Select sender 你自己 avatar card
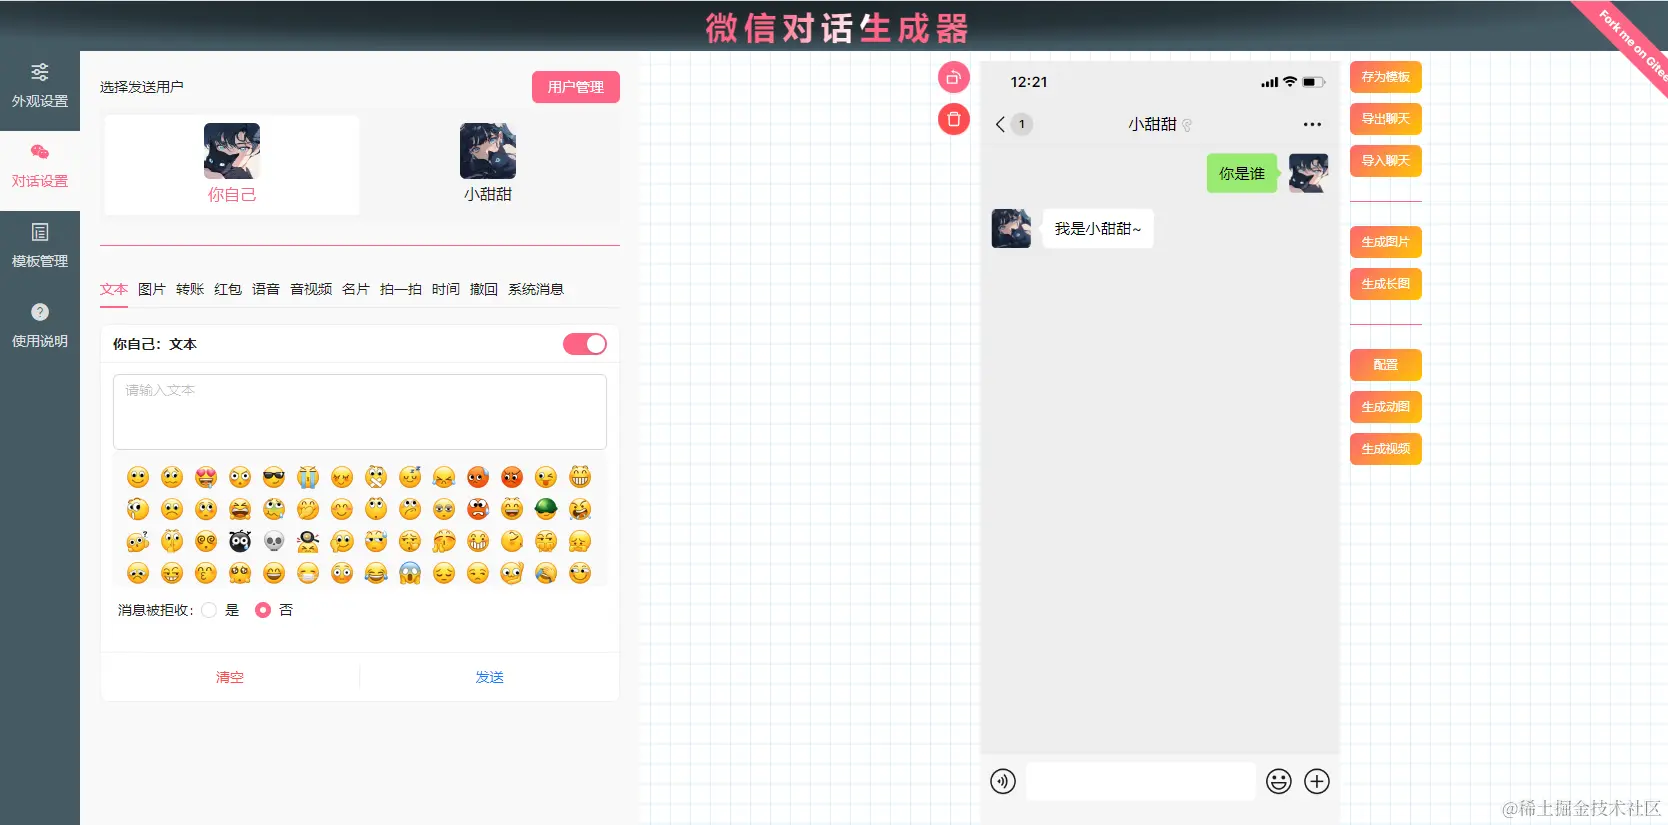This screenshot has width=1668, height=825. (x=232, y=165)
